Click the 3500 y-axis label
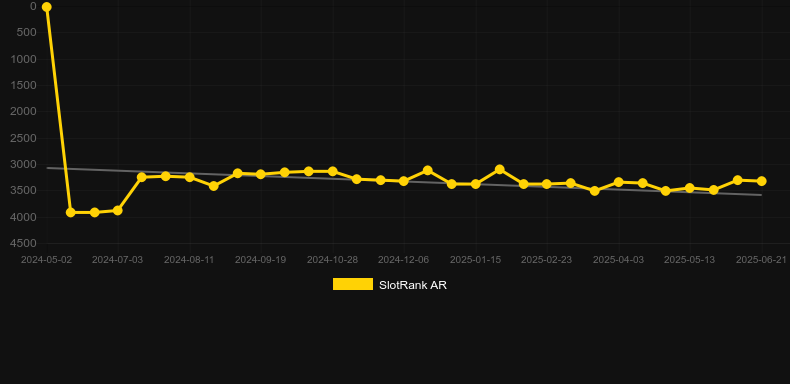 tap(24, 191)
